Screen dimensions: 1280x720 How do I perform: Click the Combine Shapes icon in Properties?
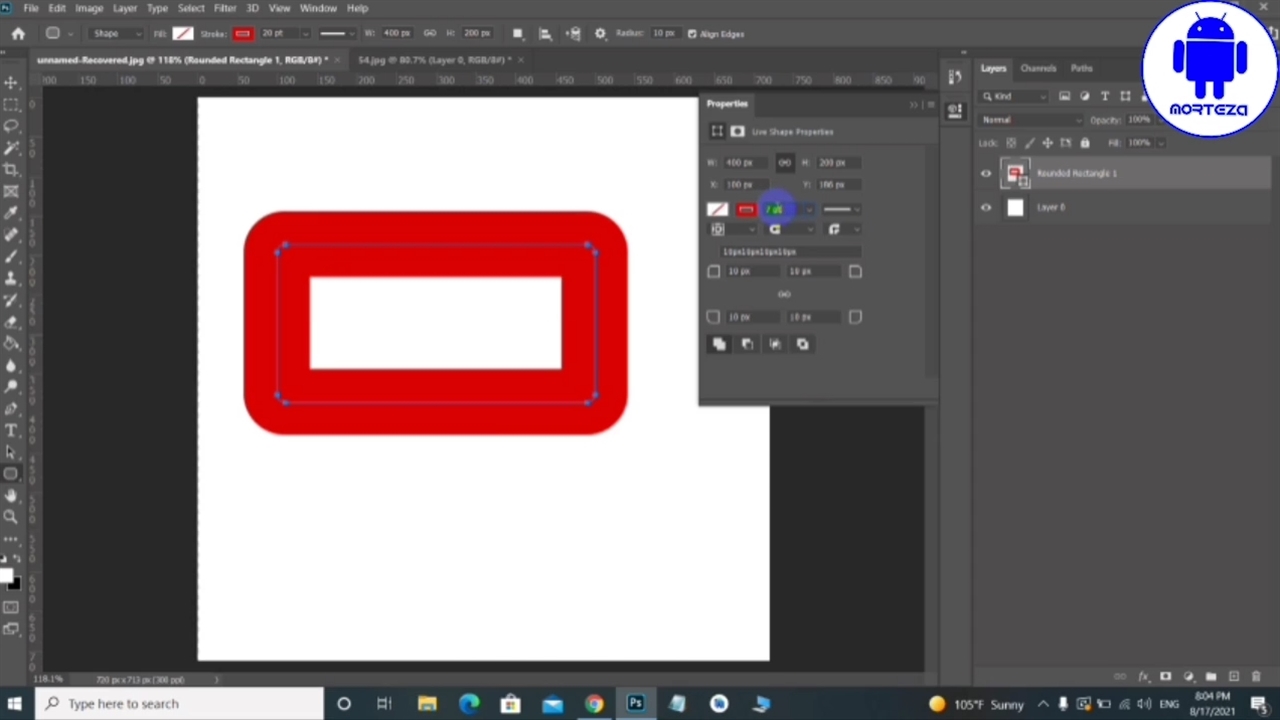718,344
